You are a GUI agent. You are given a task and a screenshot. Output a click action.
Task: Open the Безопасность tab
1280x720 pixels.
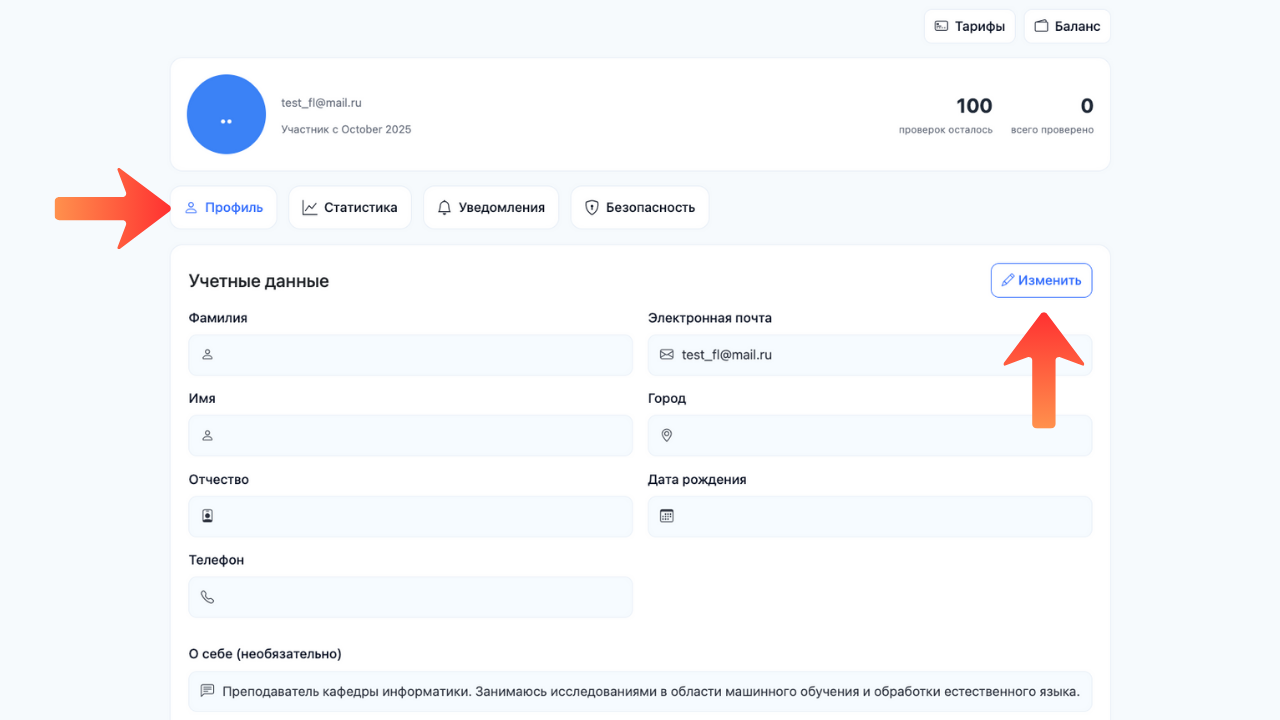pyautogui.click(x=639, y=208)
